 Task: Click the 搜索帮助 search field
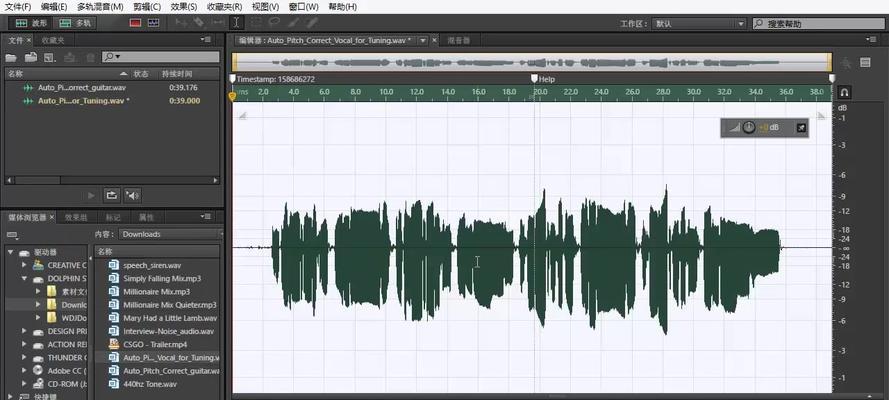coord(818,24)
